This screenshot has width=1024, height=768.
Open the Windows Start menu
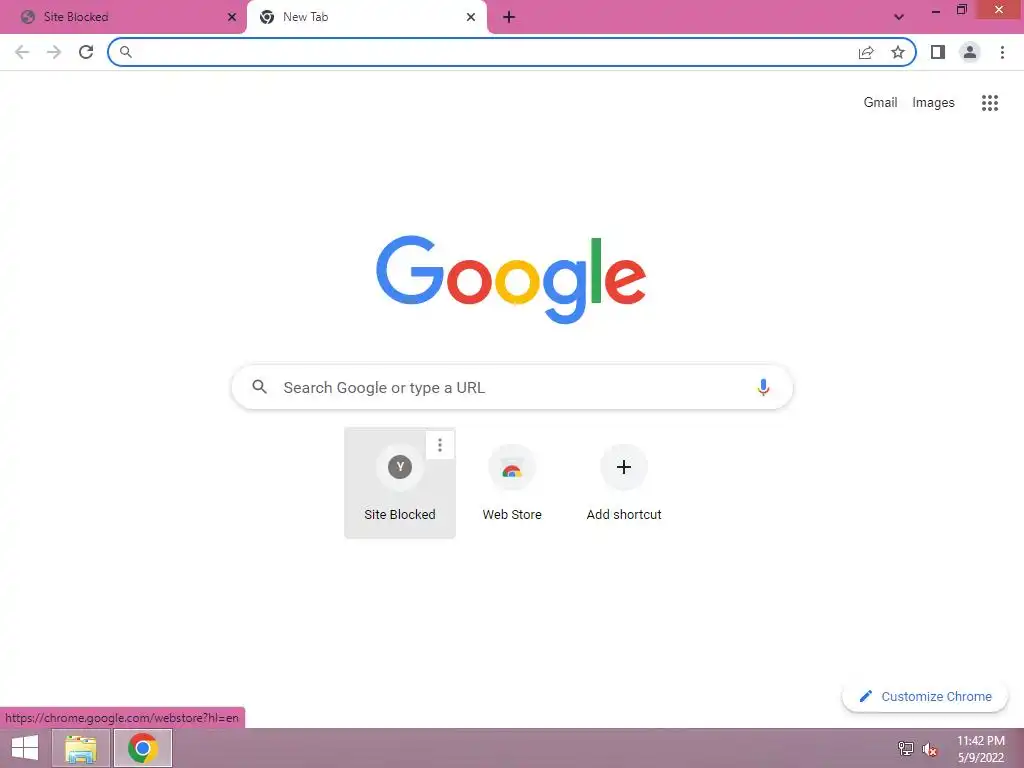pyautogui.click(x=25, y=748)
